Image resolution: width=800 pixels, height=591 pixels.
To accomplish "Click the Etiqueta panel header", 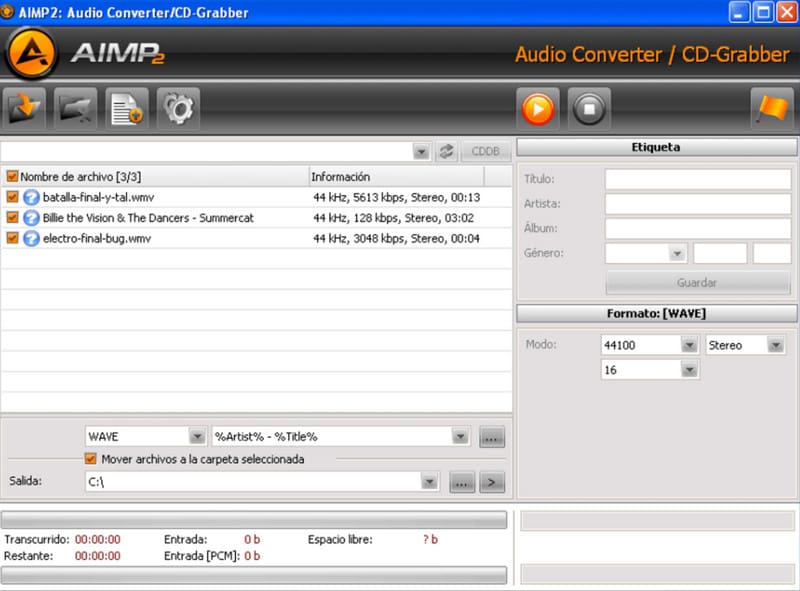I will point(657,146).
